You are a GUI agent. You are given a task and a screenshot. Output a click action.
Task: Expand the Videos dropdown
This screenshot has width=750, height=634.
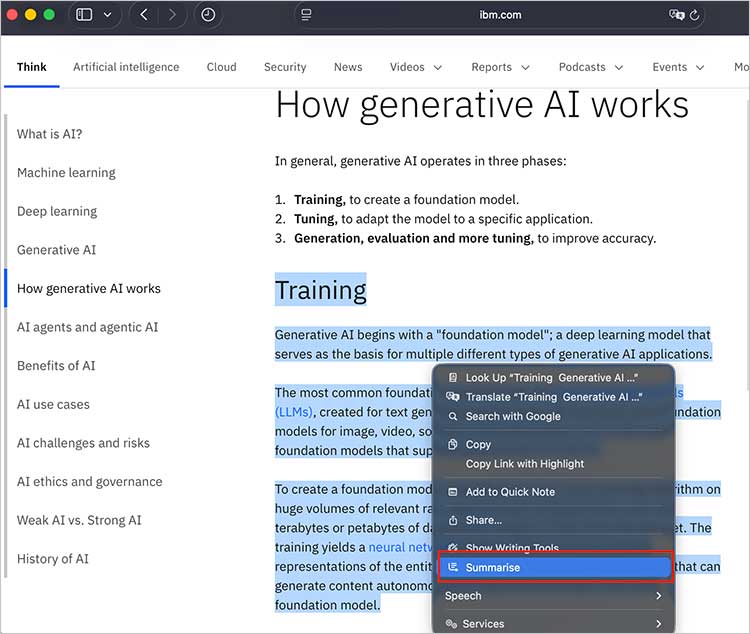[415, 67]
